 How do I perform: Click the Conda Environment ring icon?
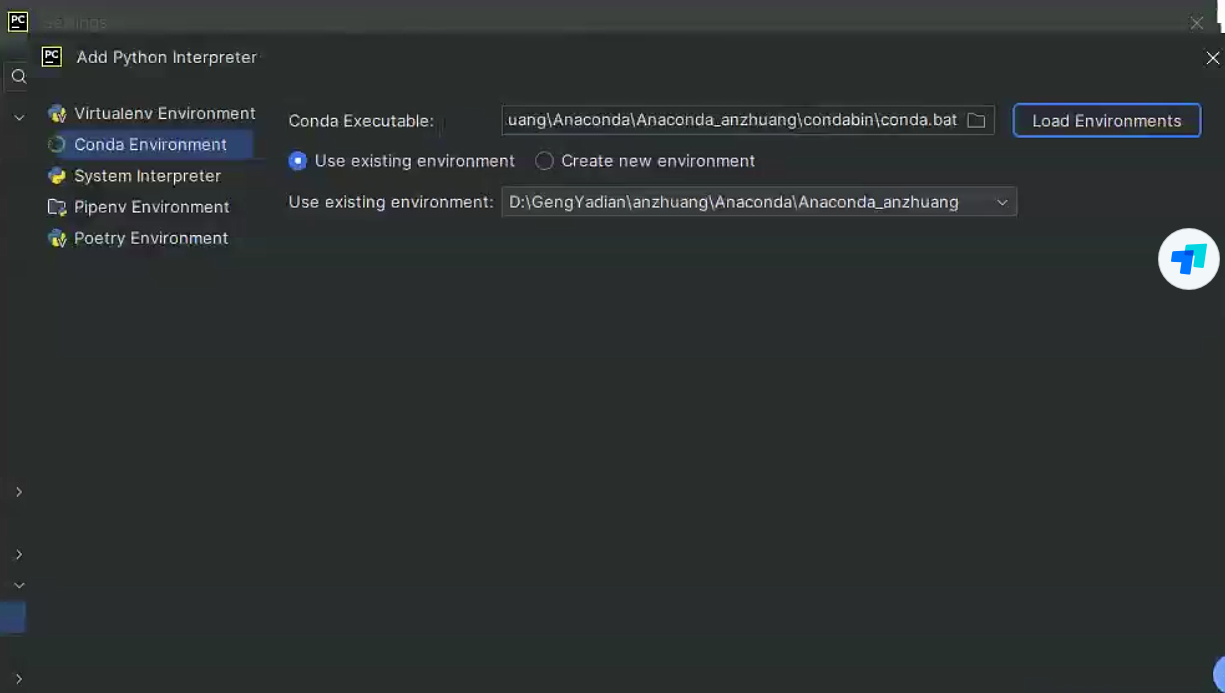point(57,145)
